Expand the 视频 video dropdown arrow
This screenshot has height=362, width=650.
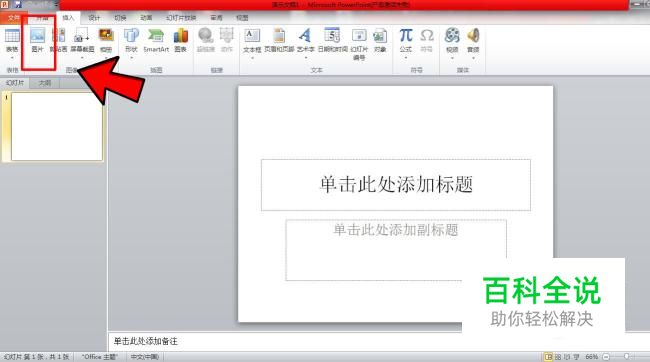pos(452,58)
